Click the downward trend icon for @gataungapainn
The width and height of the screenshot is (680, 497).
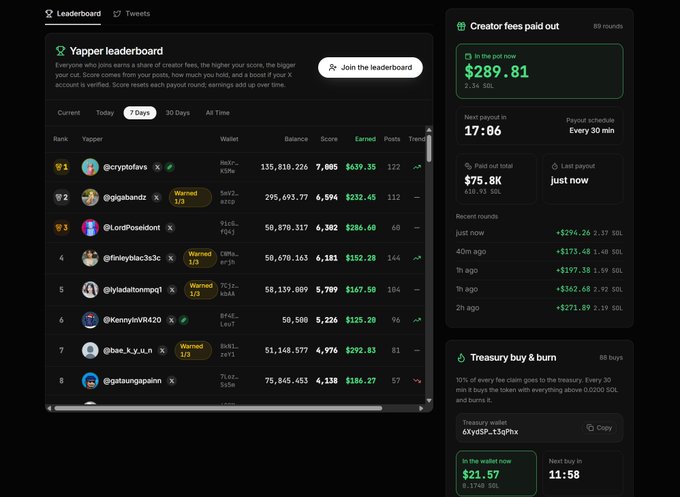click(417, 381)
